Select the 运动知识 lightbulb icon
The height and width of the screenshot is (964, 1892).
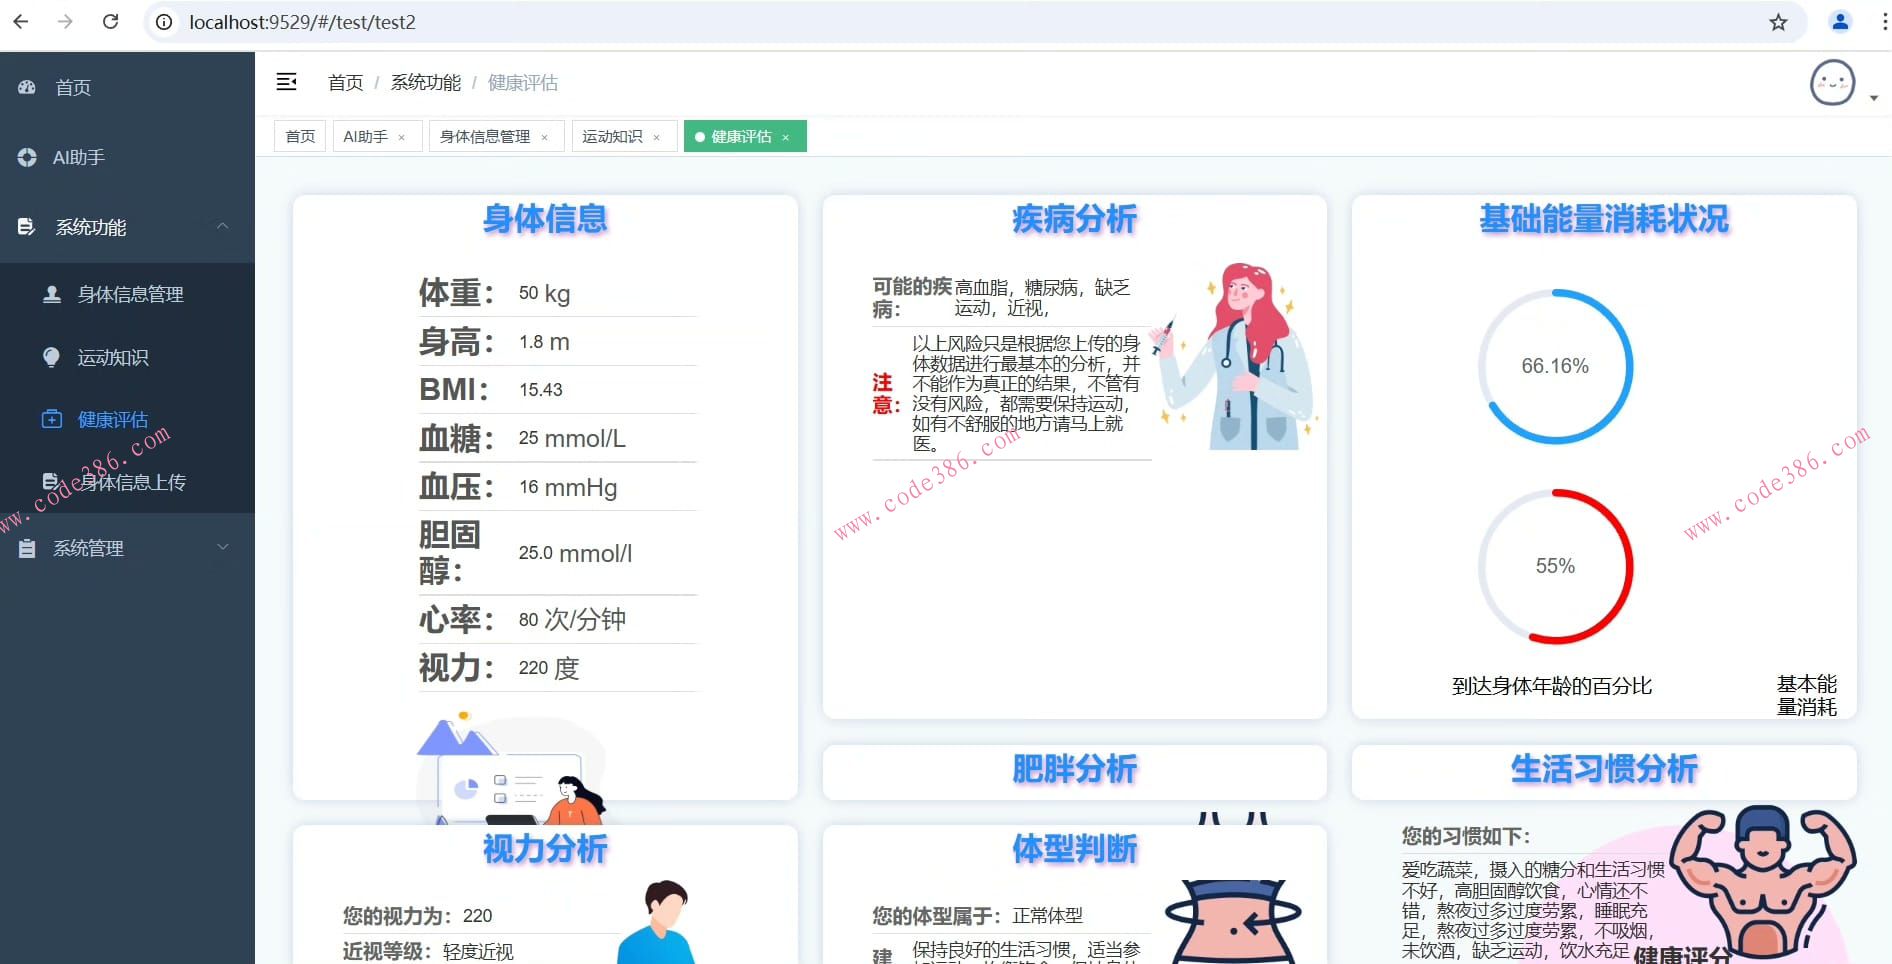(51, 357)
